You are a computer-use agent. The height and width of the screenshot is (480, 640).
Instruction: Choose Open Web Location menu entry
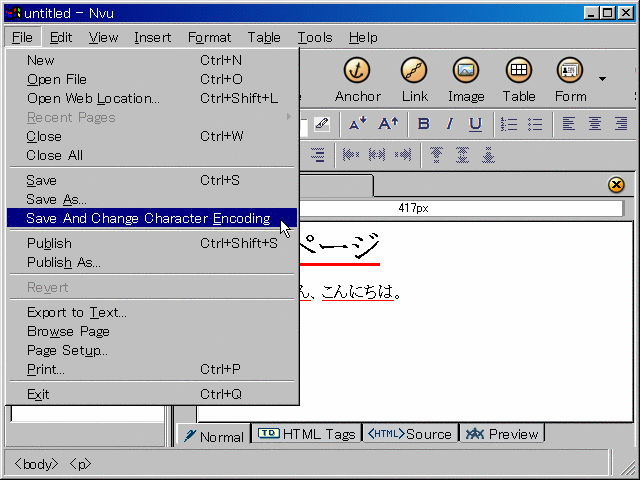click(x=152, y=98)
